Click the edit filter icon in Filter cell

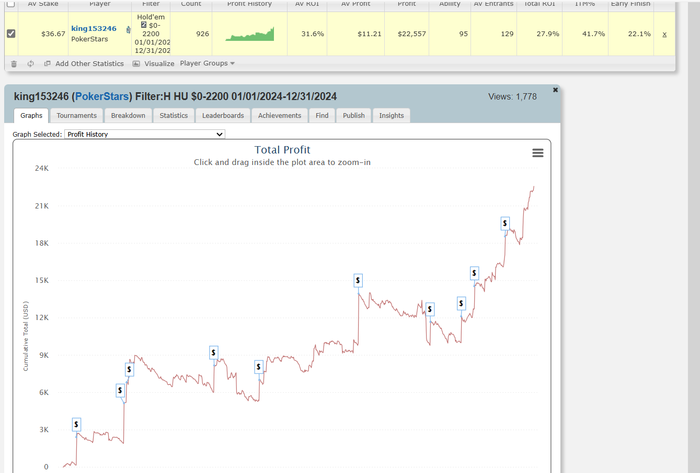[144, 25]
